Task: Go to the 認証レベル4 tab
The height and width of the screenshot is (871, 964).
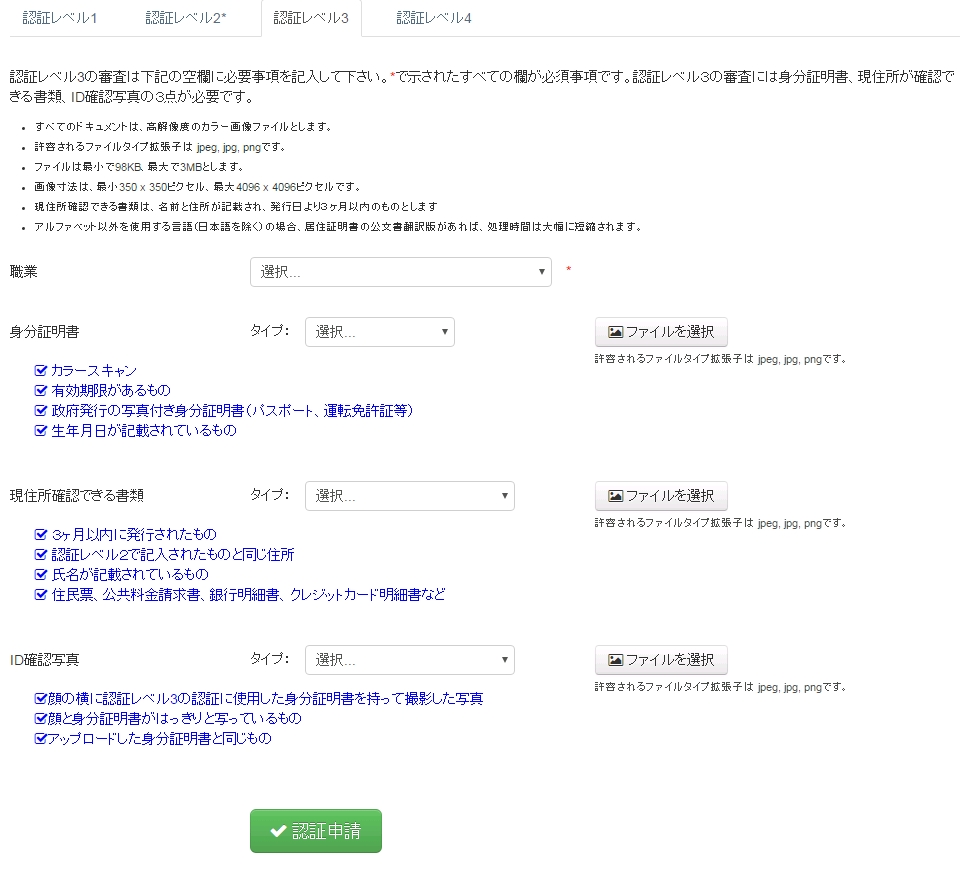Action: click(434, 18)
